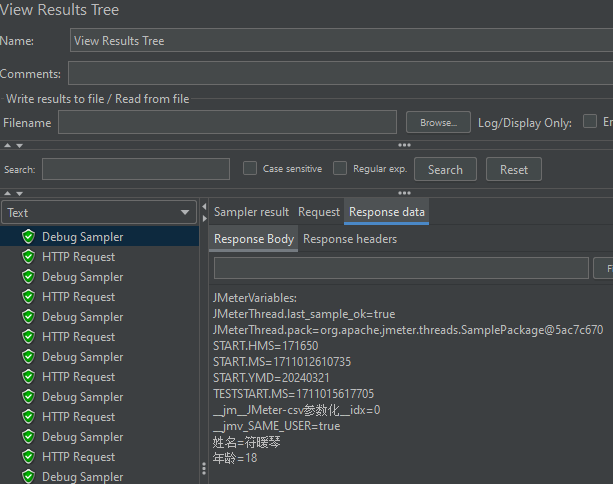Click the success icon of the first HTTP Request
The width and height of the screenshot is (613, 484).
[28, 257]
